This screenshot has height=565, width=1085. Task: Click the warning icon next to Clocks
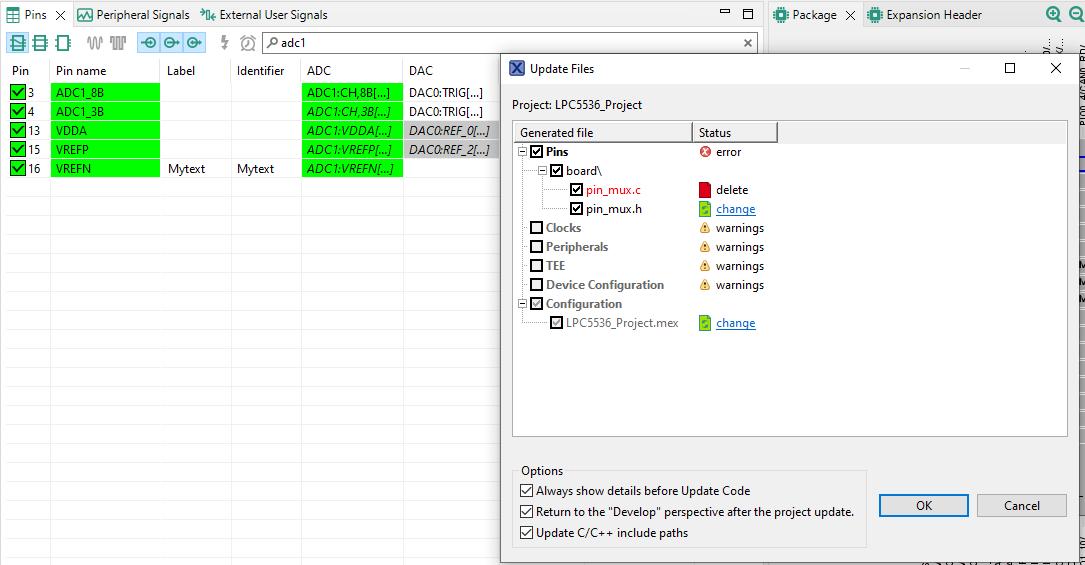[x=705, y=228]
